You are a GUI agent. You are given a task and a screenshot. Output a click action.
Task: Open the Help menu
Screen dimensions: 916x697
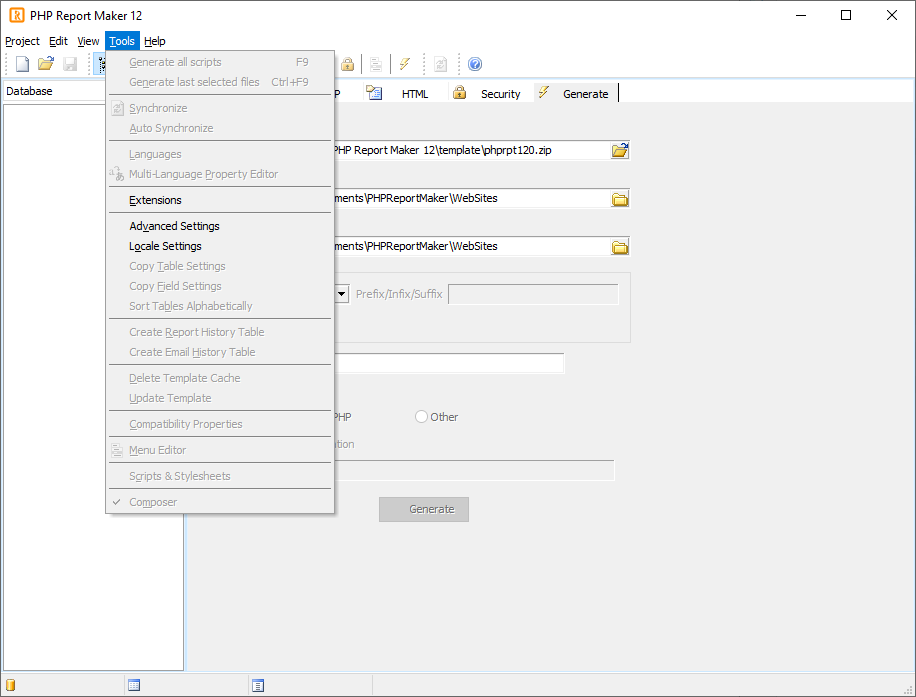(x=154, y=41)
